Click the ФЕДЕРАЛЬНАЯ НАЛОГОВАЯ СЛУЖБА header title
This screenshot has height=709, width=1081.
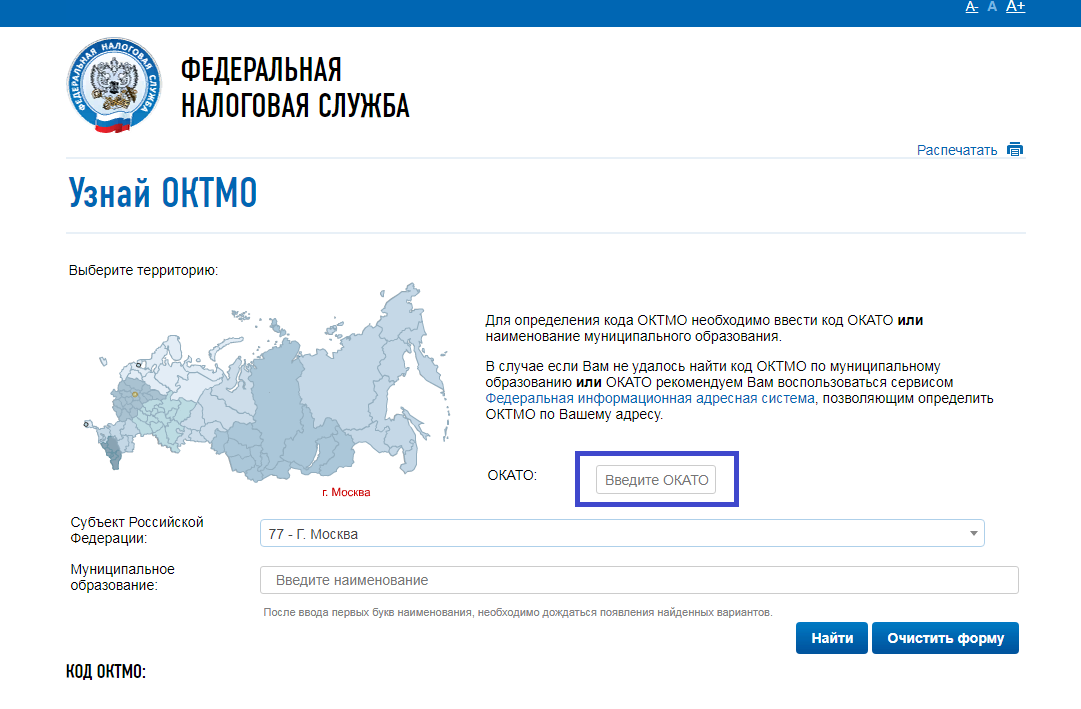coord(294,88)
